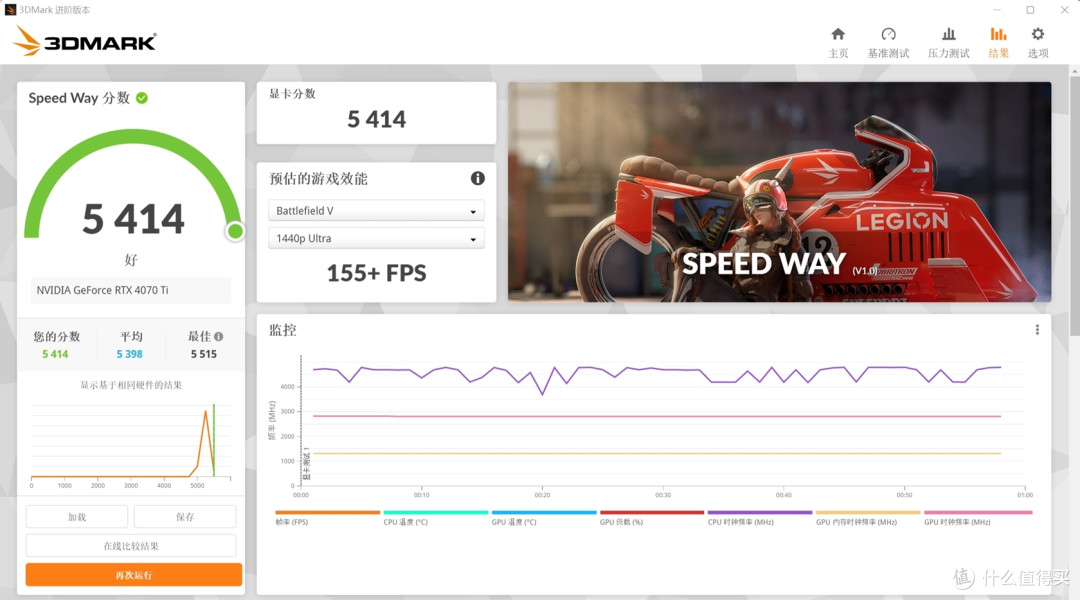Click the 最佳 score value 5 515
1080x600 pixels.
coord(204,354)
